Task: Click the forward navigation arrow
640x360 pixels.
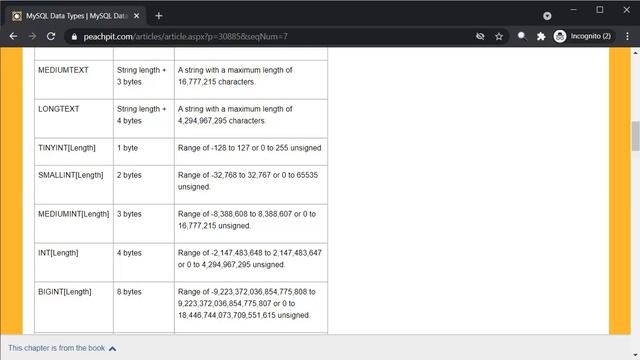Action: click(x=32, y=36)
